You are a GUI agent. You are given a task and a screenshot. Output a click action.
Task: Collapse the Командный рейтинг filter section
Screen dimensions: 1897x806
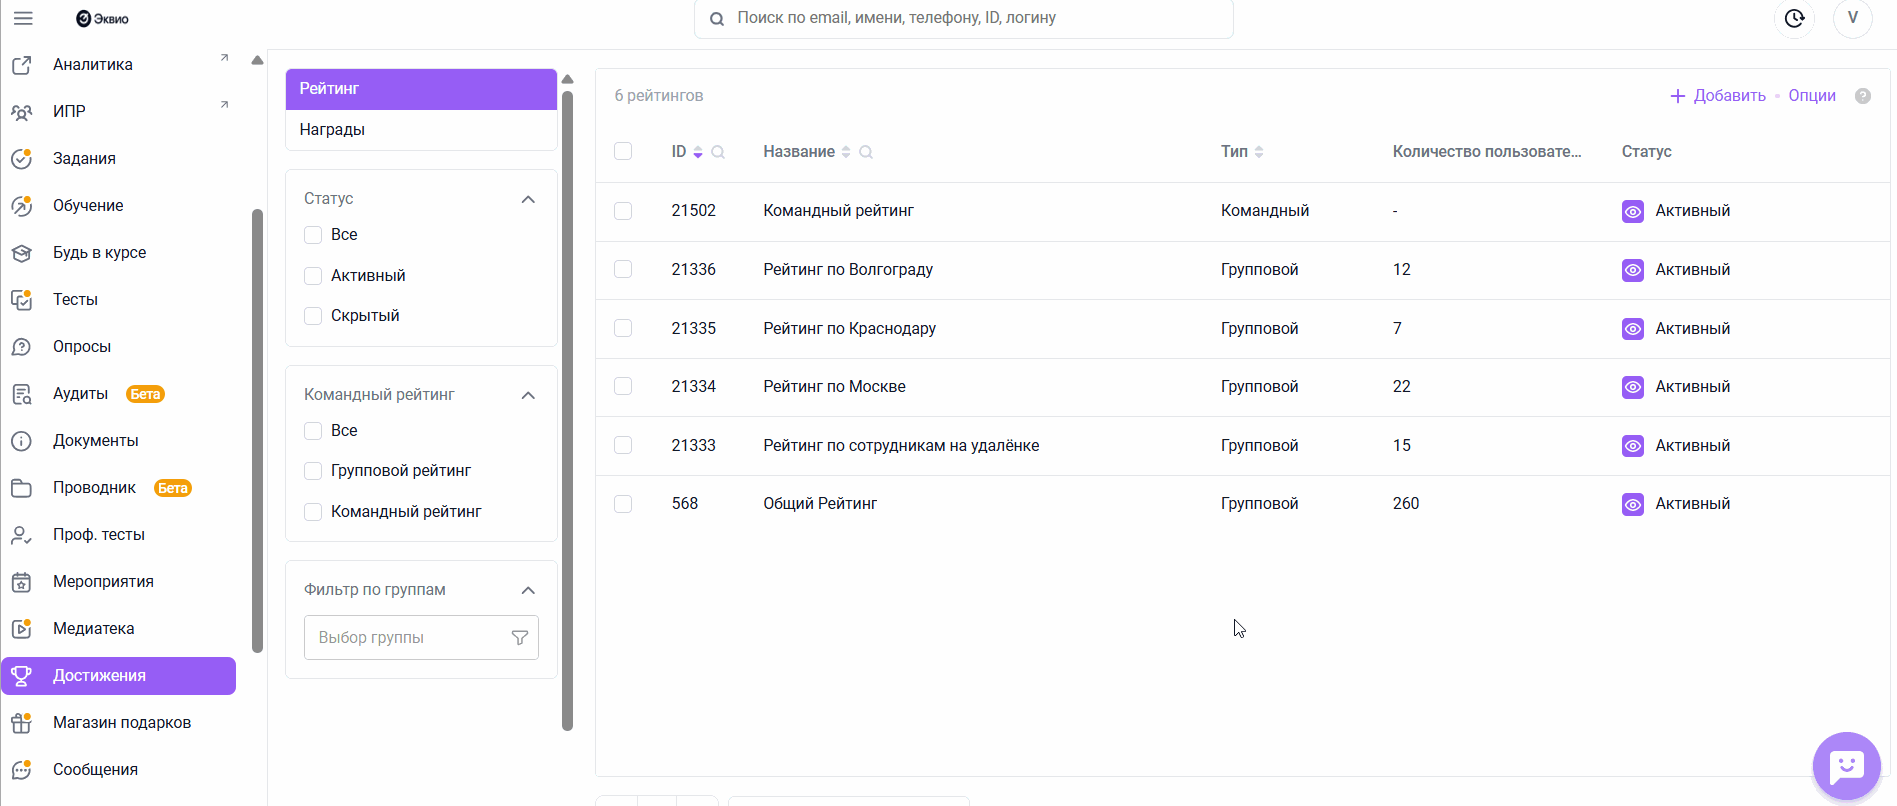coord(528,395)
